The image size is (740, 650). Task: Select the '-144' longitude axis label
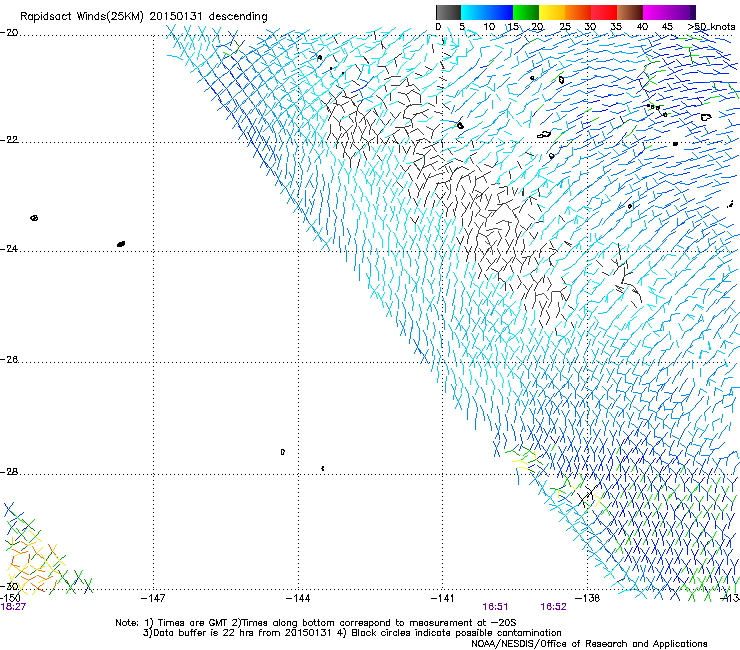(298, 598)
